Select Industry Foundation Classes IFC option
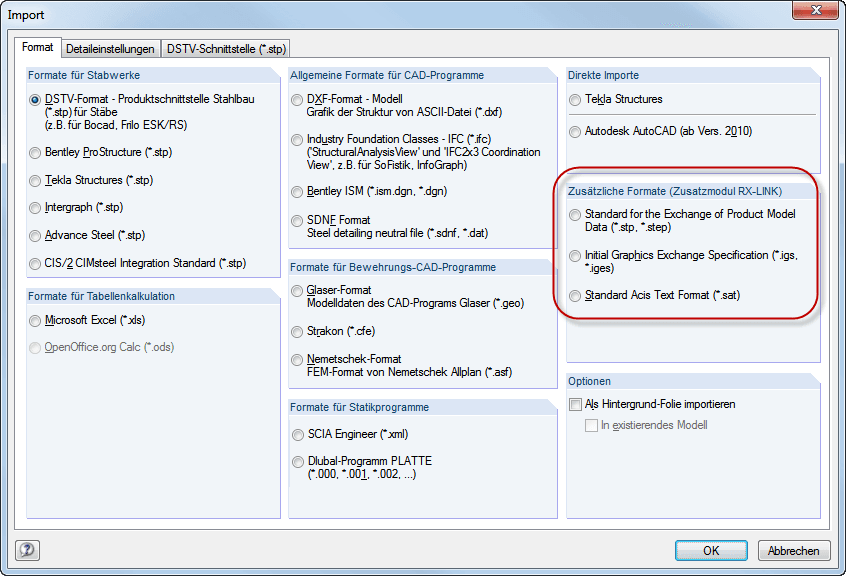Image resolution: width=846 pixels, height=576 pixels. [x=297, y=139]
